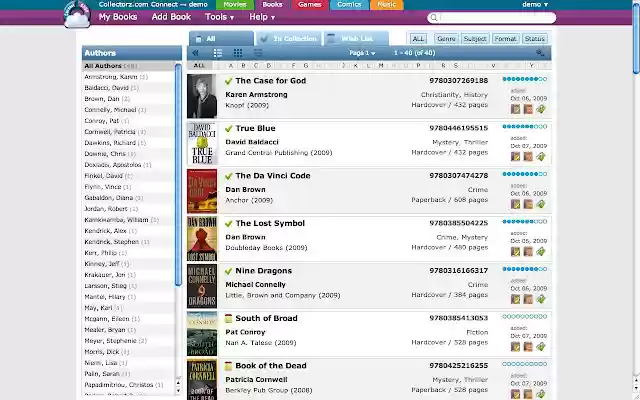This screenshot has width=640, height=400.
Task: Click the In Collection tab checkmark icon
Action: point(264,39)
